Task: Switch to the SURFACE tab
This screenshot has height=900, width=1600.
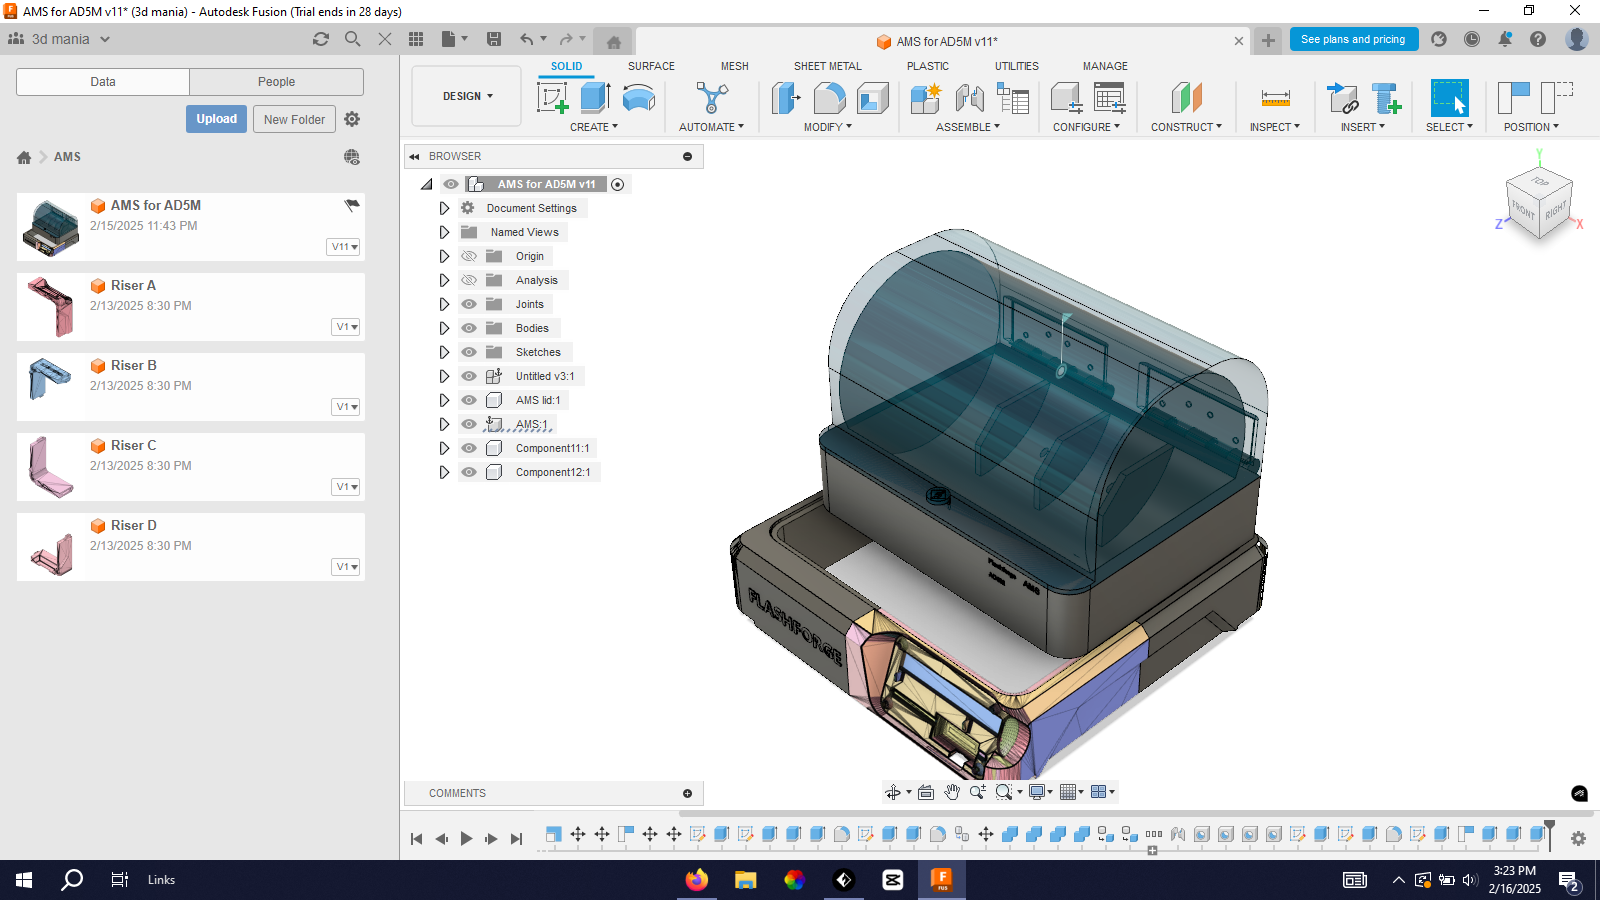Action: (651, 66)
